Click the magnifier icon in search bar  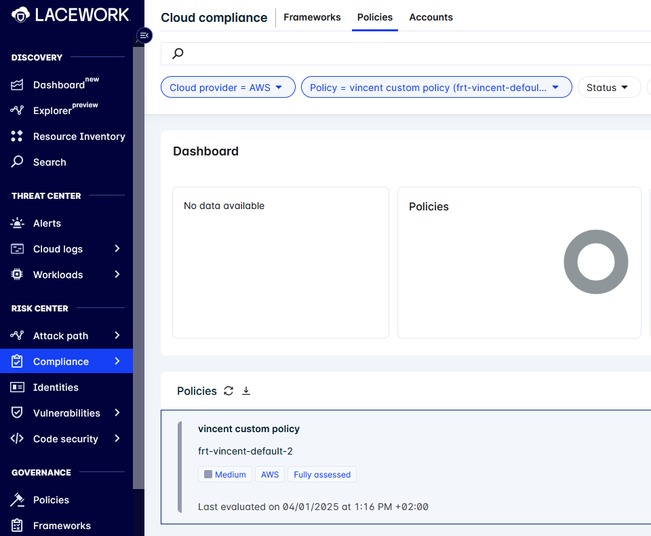coord(178,54)
